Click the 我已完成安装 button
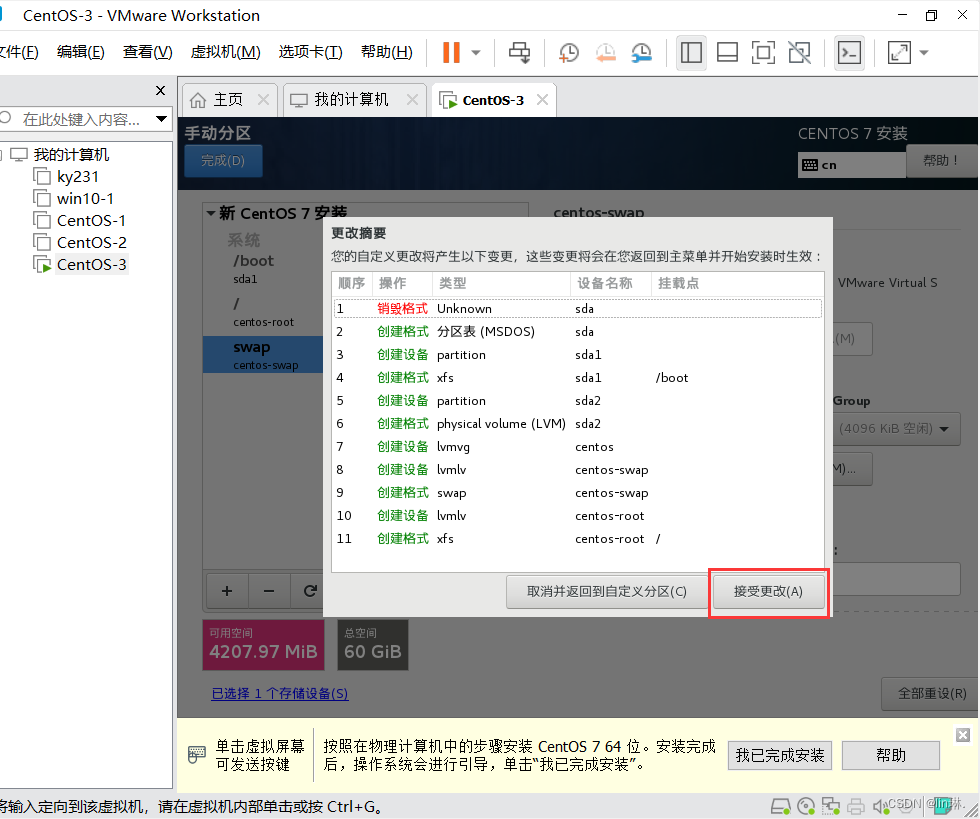Screen dimensions: 980x819 779,755
